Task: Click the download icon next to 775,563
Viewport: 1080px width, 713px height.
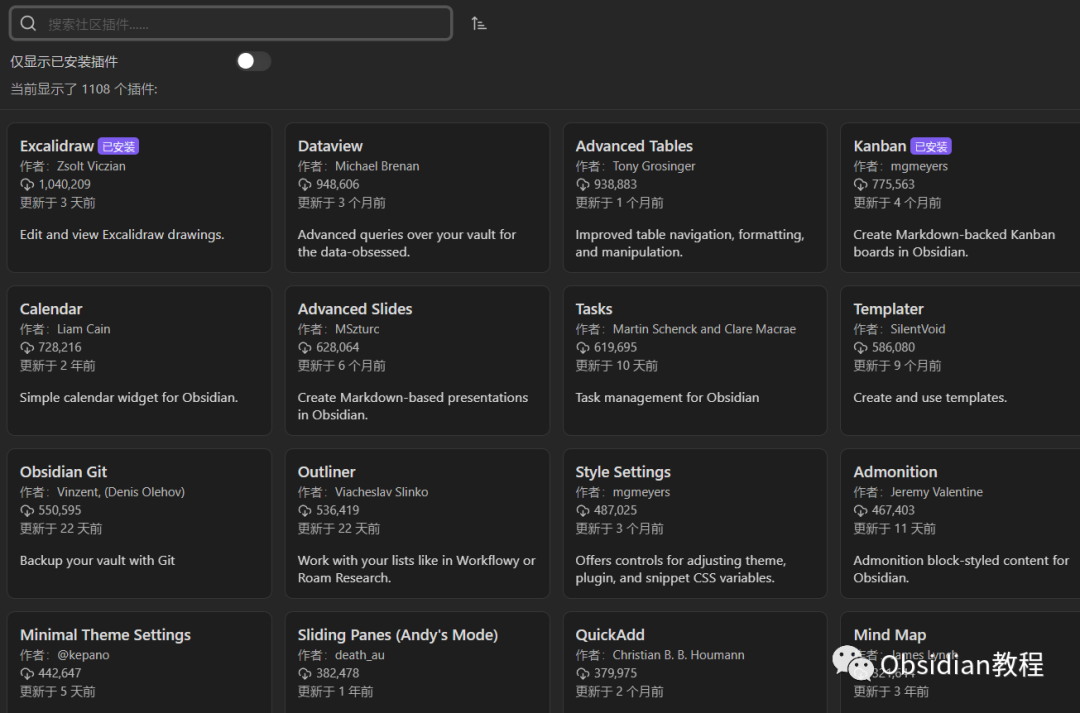Action: pyautogui.click(x=860, y=185)
